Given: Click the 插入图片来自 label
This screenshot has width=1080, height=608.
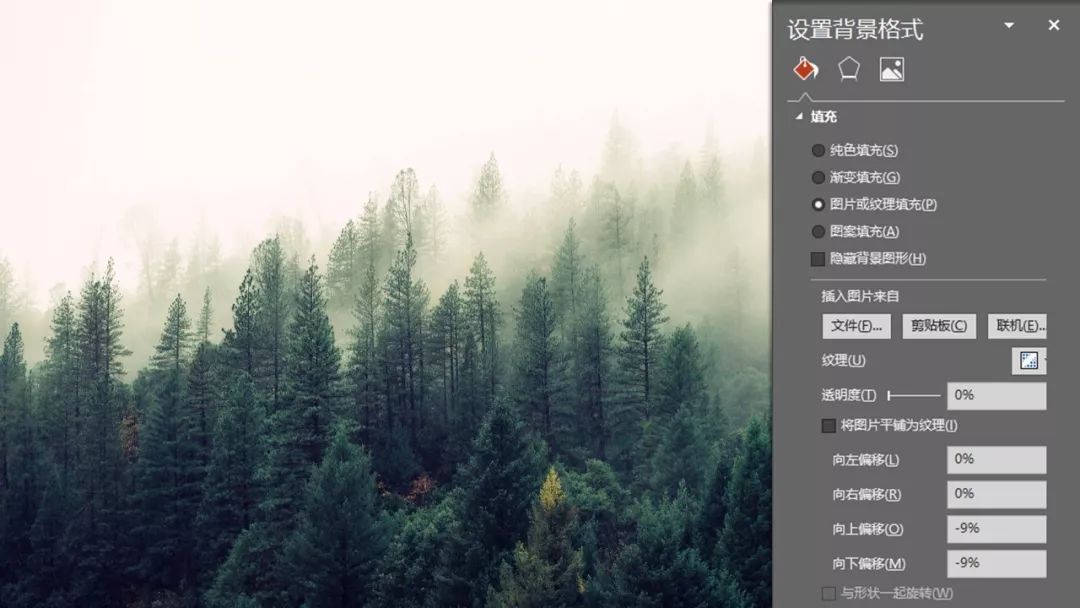Looking at the screenshot, I should coord(860,296).
